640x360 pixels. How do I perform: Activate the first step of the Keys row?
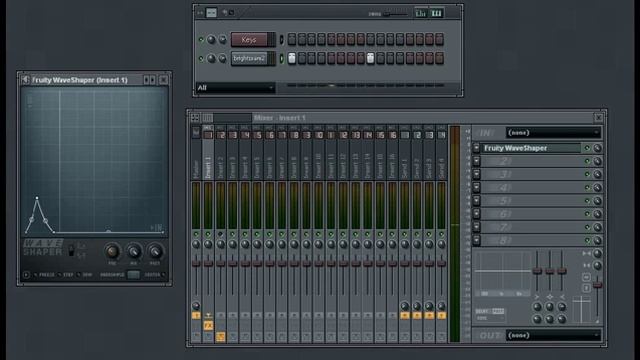point(292,39)
